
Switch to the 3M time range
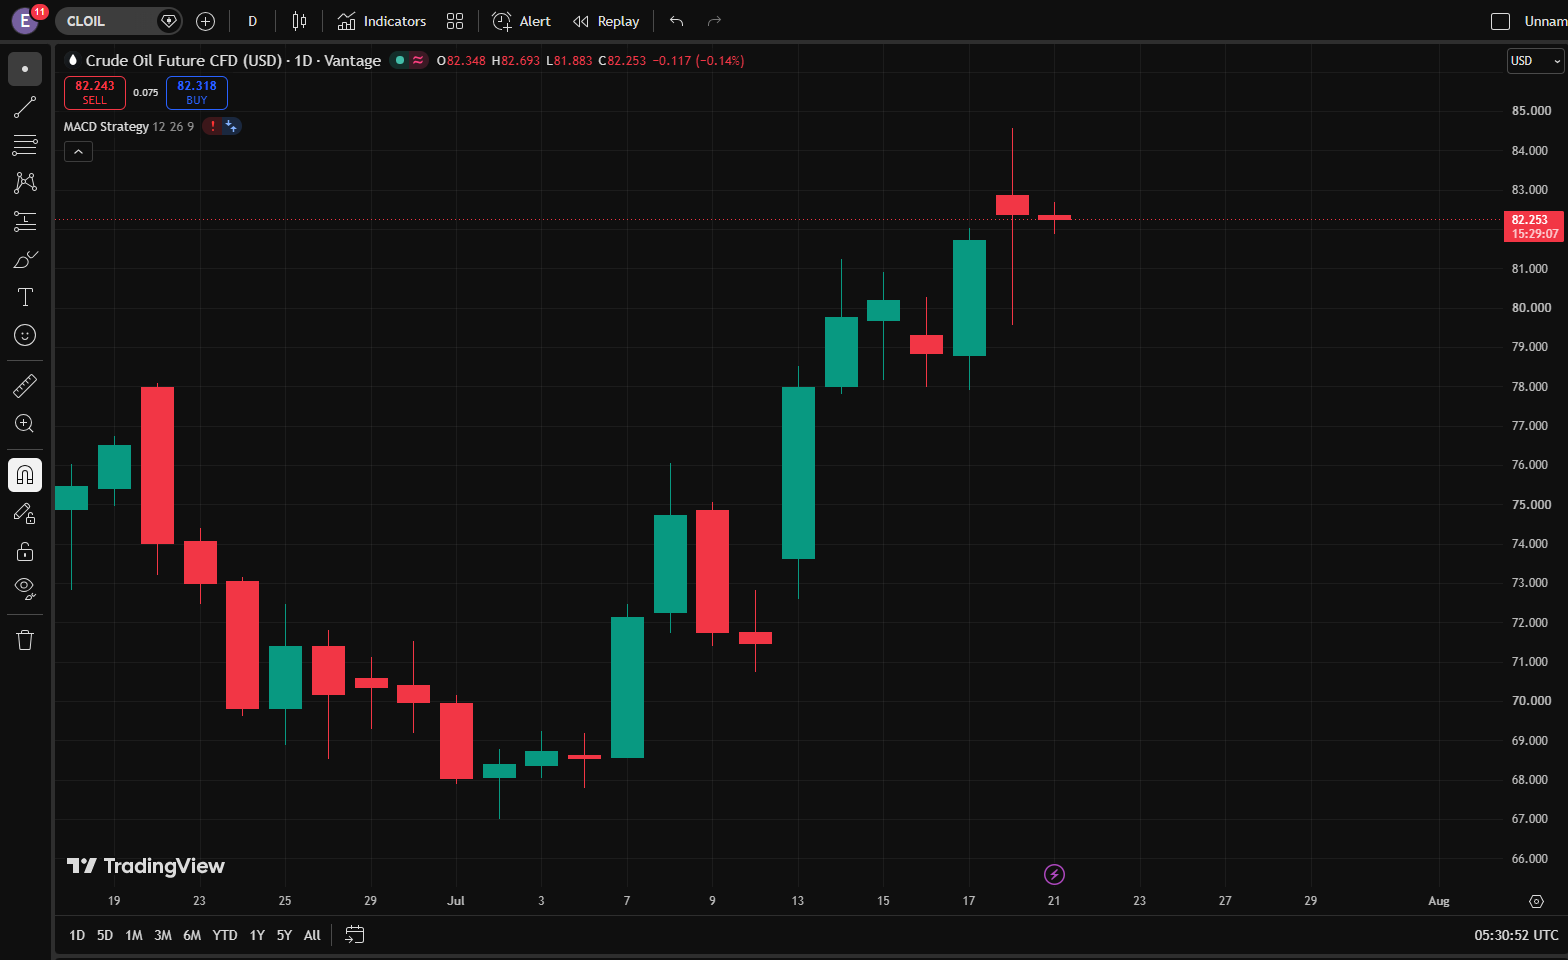(163, 935)
